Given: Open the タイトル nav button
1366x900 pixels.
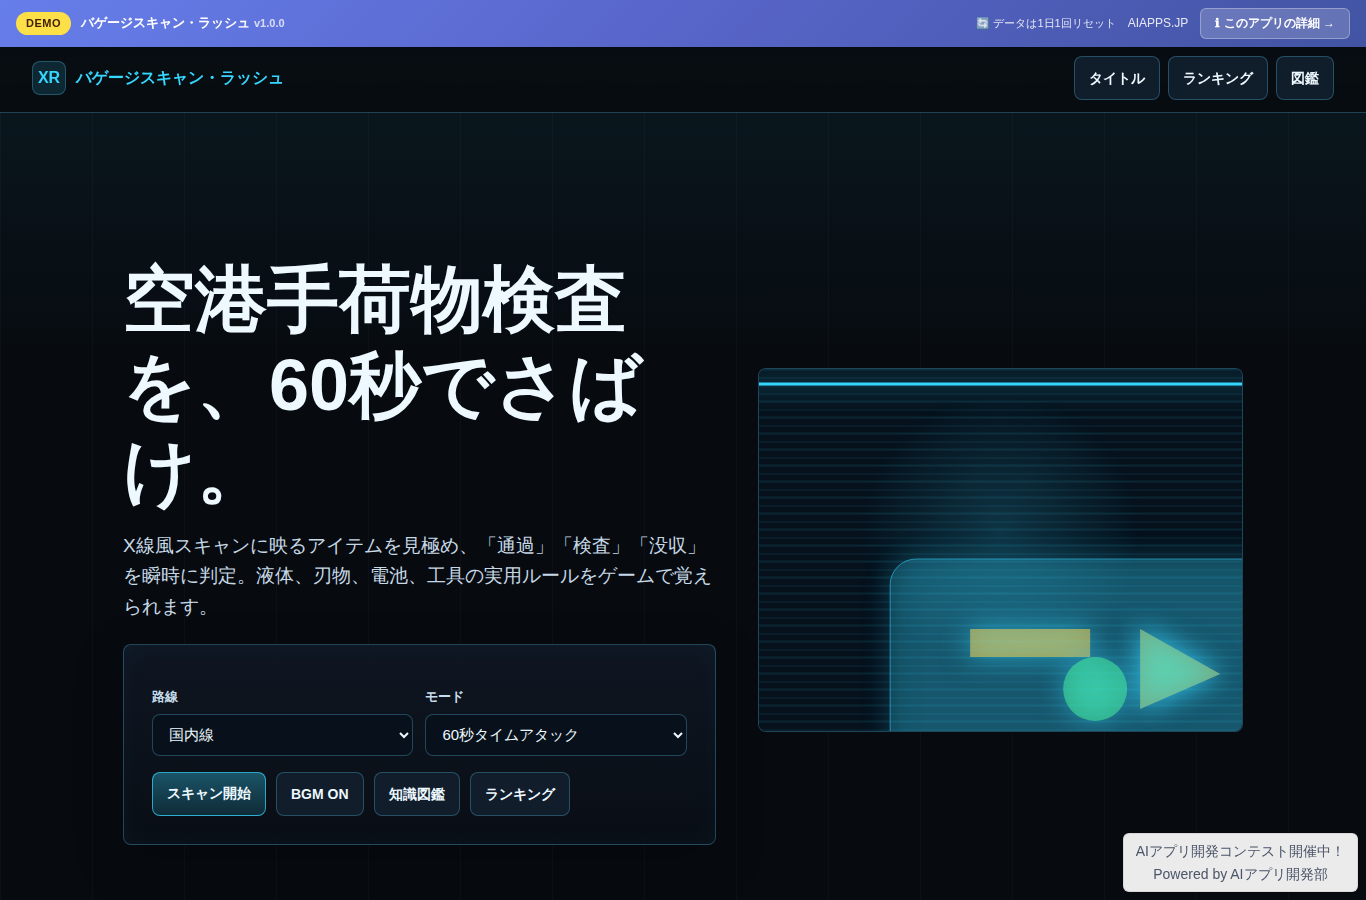Looking at the screenshot, I should tap(1117, 78).
